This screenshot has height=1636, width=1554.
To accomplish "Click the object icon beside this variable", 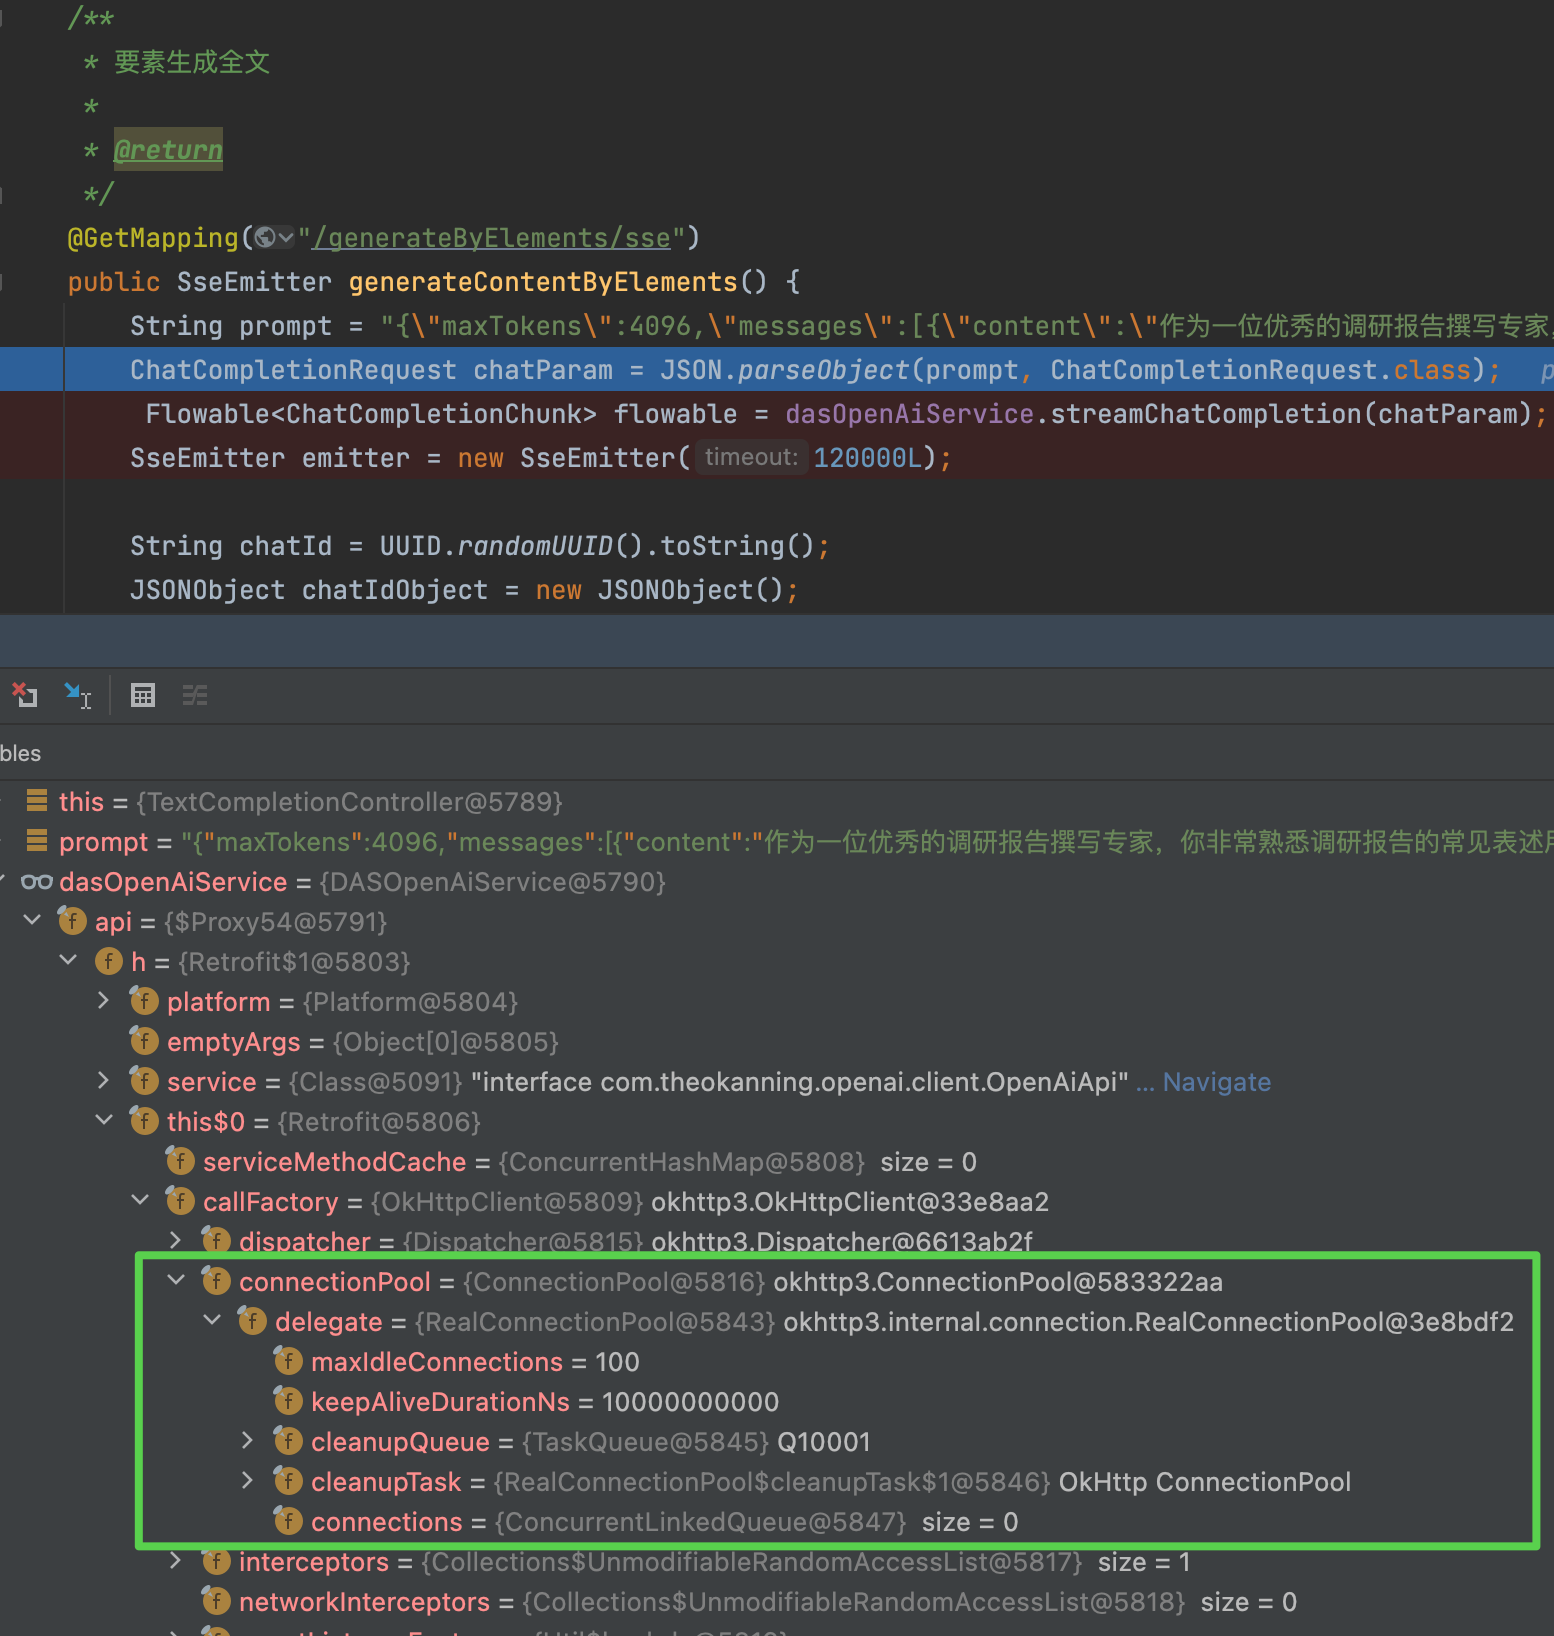I will (37, 800).
